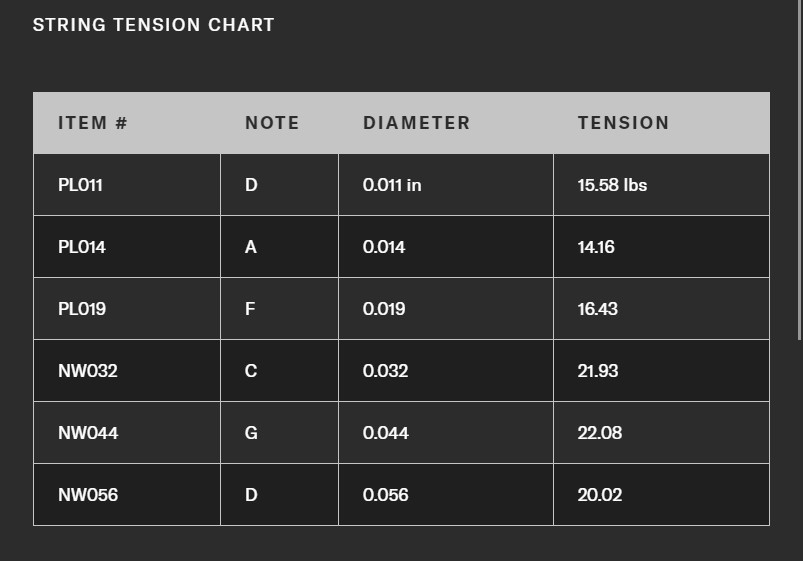Select the PL019 item cell
Screen dimensions: 803x561
(x=82, y=309)
